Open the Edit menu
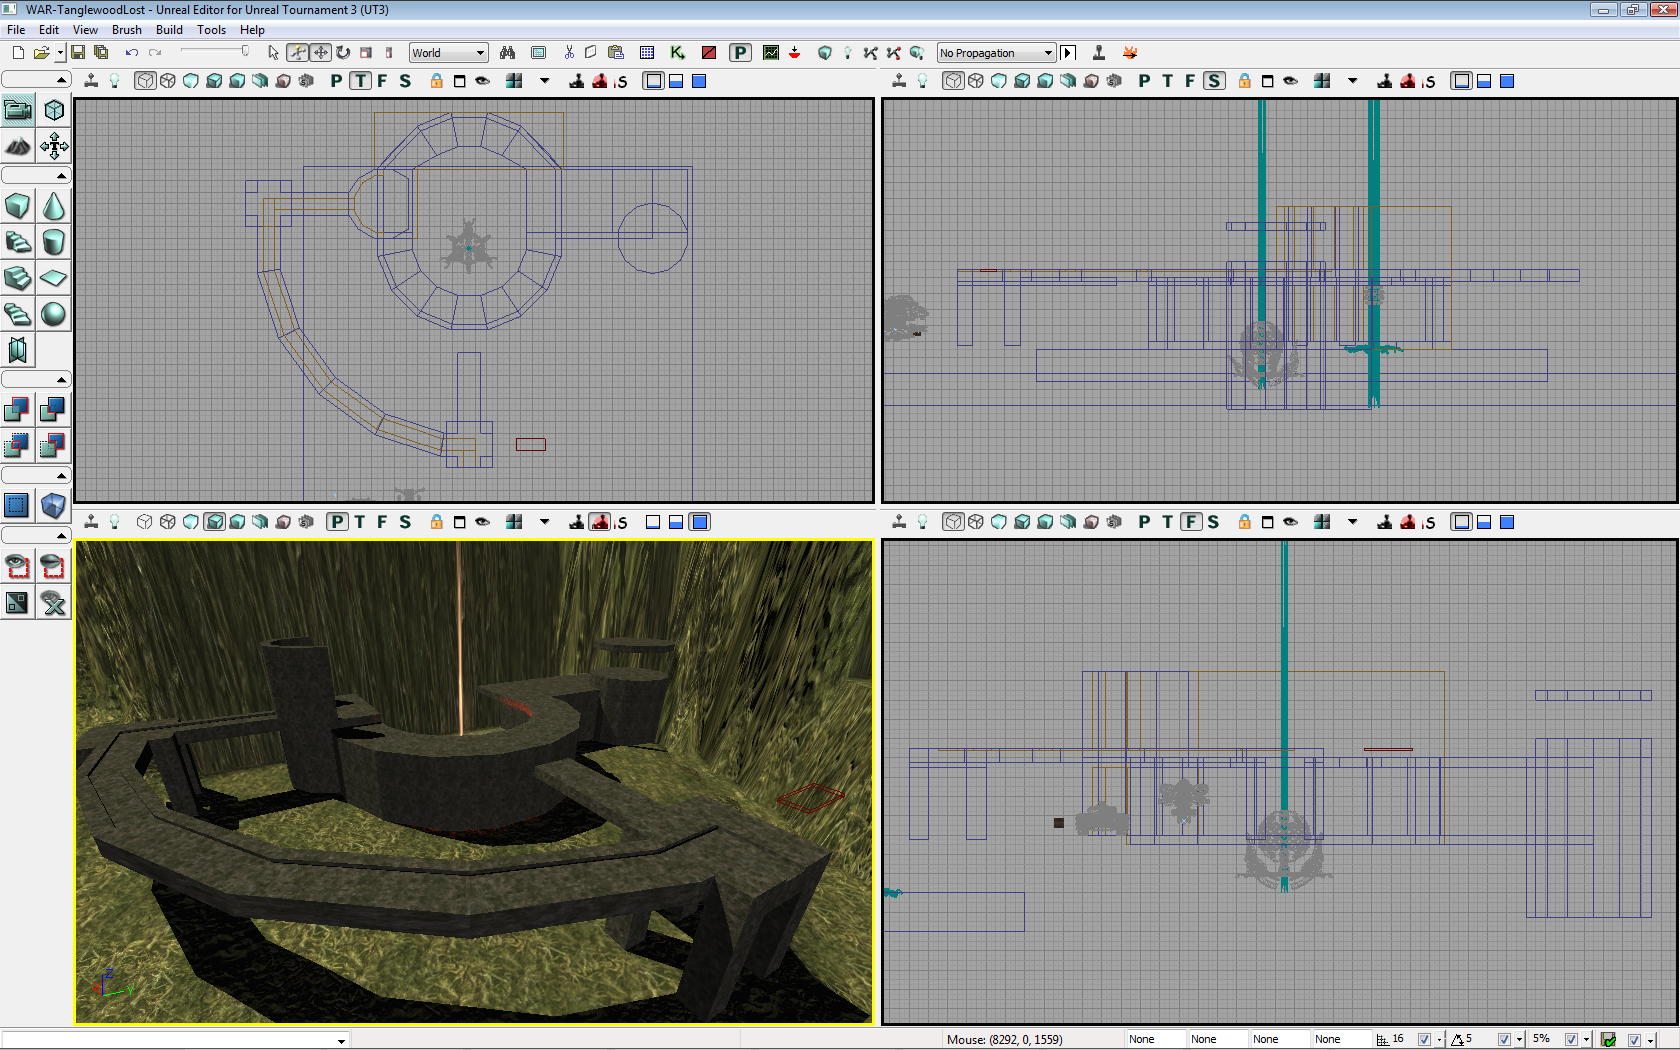 pos(49,30)
